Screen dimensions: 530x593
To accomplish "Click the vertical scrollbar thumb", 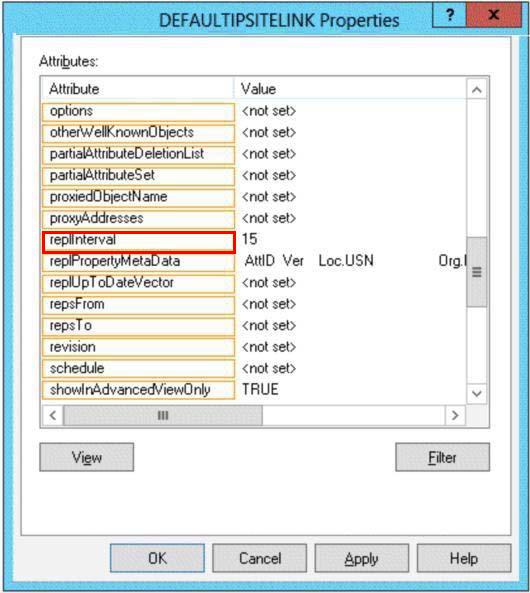I will pos(477,272).
